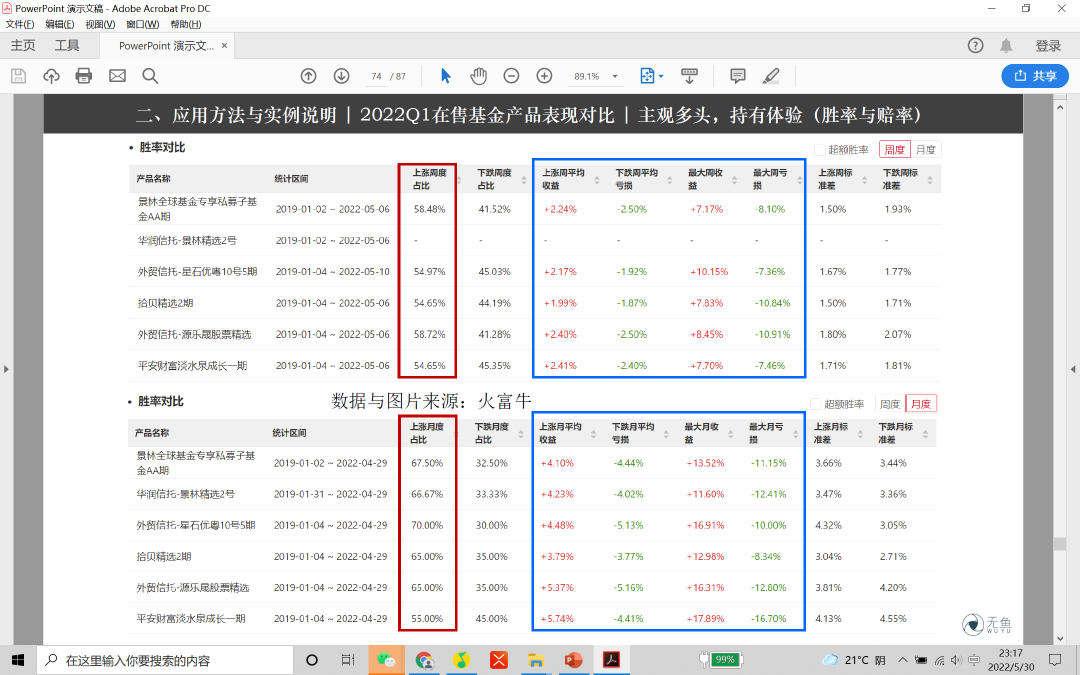Screen dimensions: 1080x675
Task: Send file by email envelope icon
Action: 117,76
